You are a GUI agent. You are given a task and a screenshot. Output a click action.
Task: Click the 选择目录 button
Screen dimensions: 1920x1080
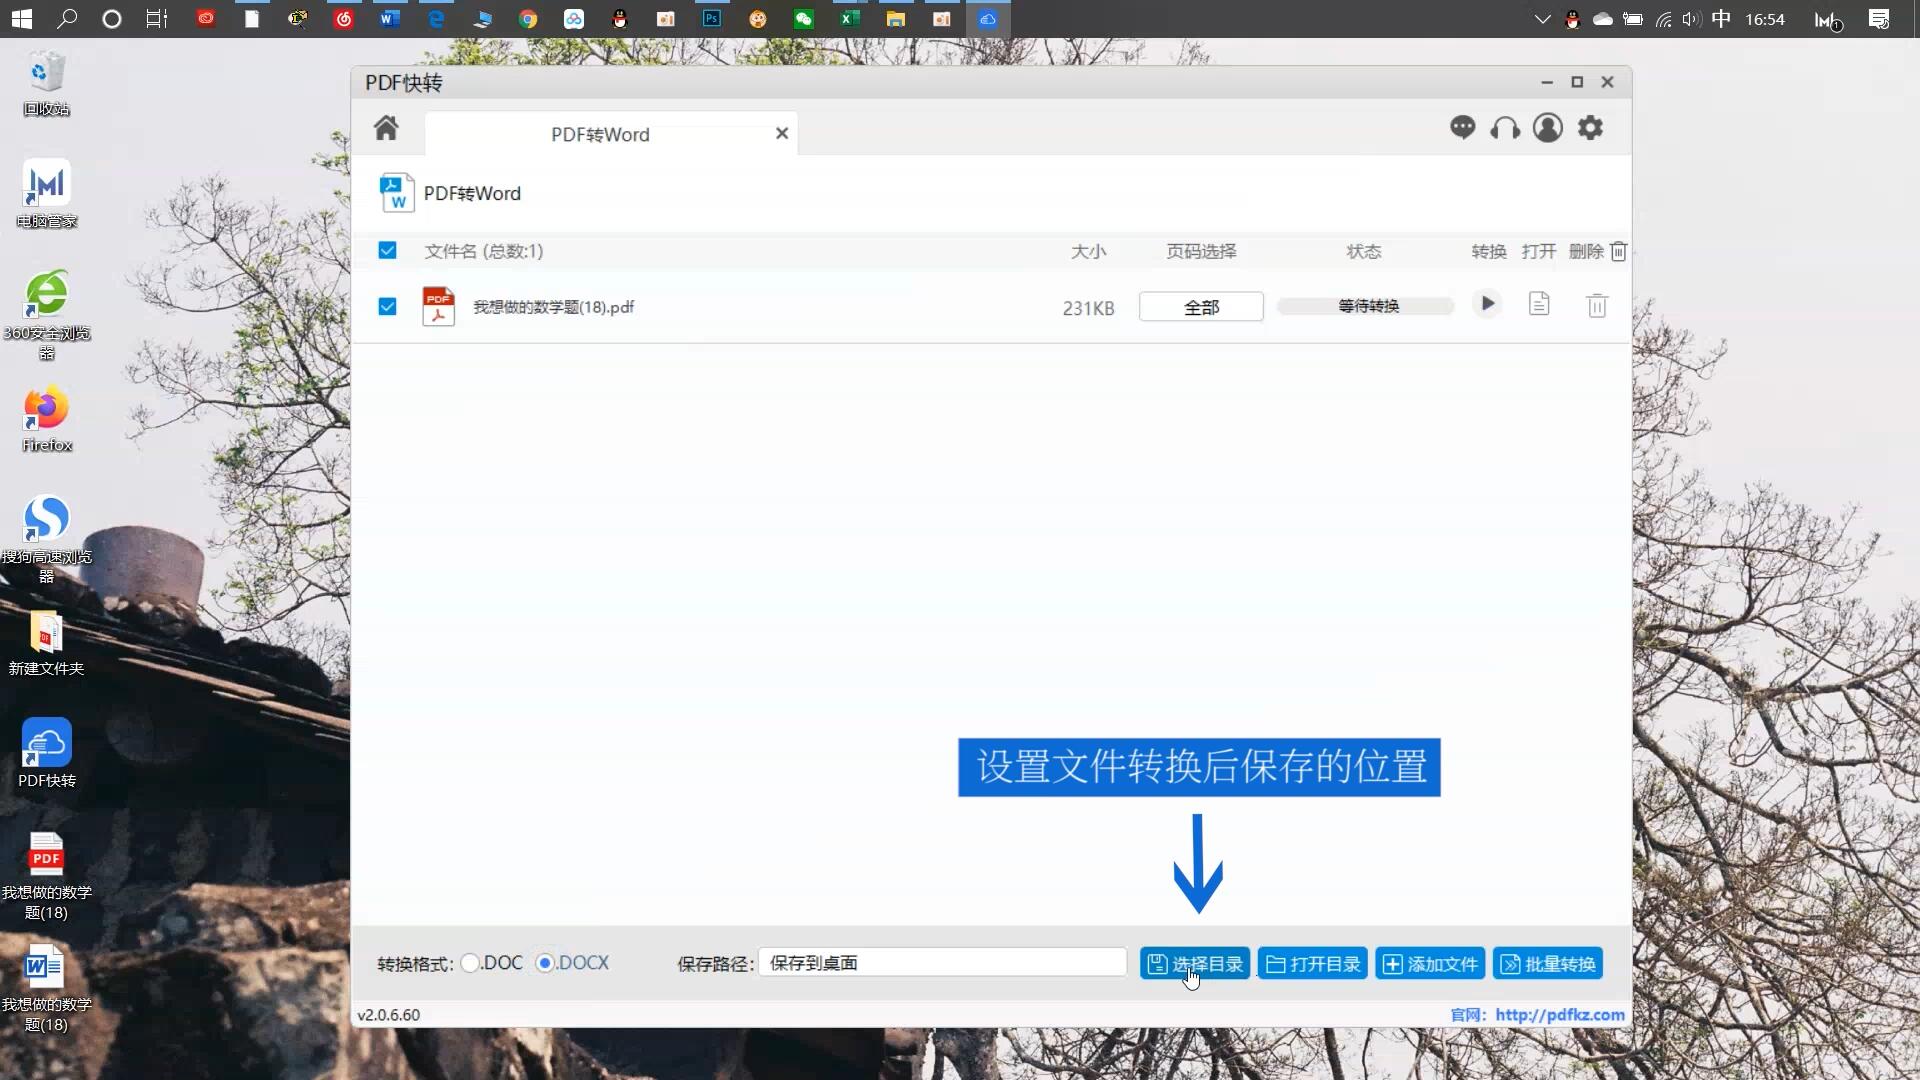(x=1194, y=963)
